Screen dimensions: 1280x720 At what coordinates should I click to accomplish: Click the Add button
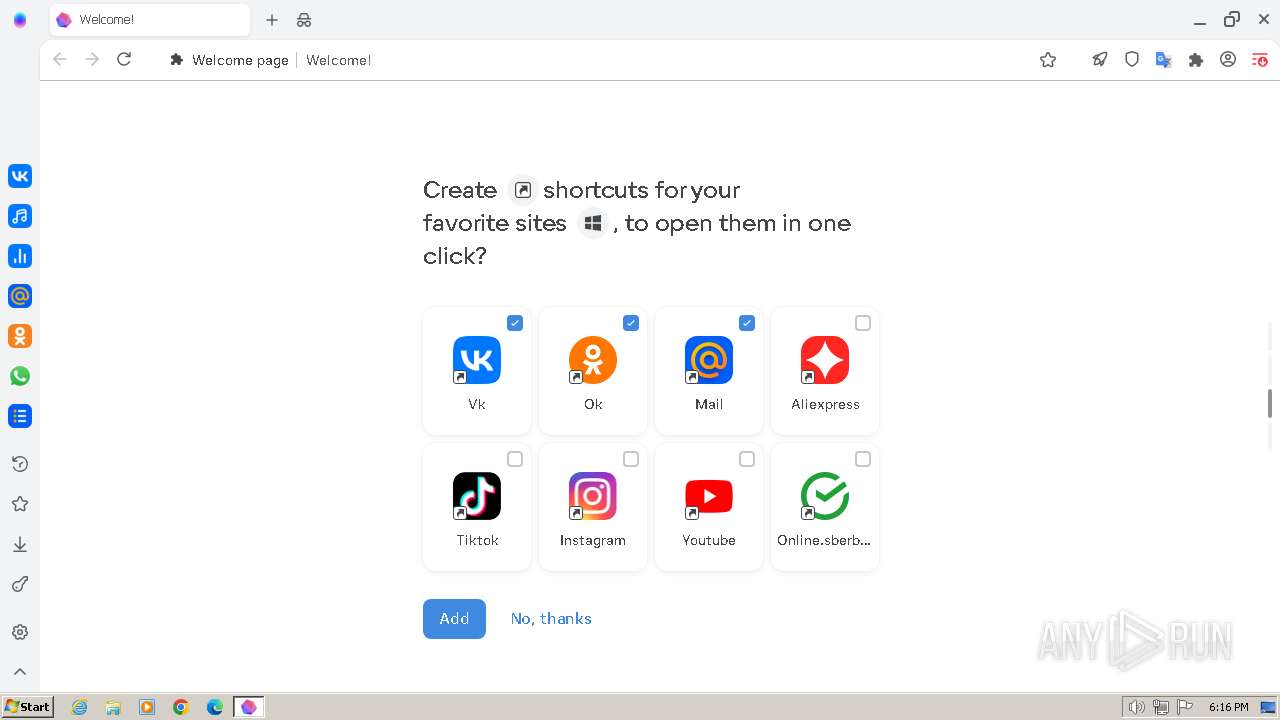(x=454, y=619)
